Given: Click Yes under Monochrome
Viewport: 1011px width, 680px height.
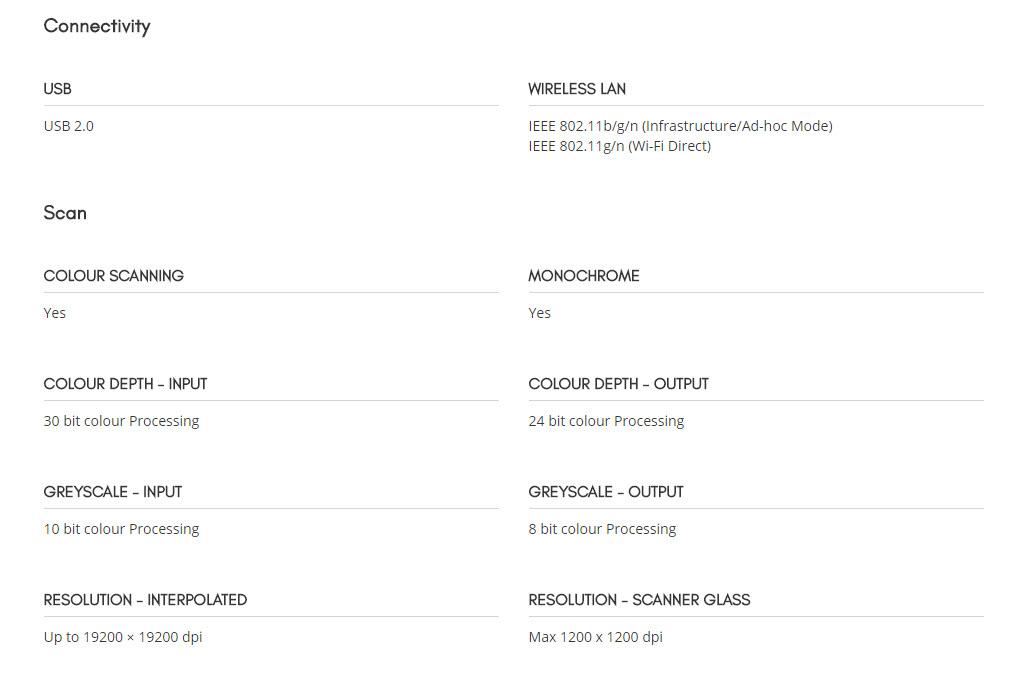Looking at the screenshot, I should (x=540, y=313).
